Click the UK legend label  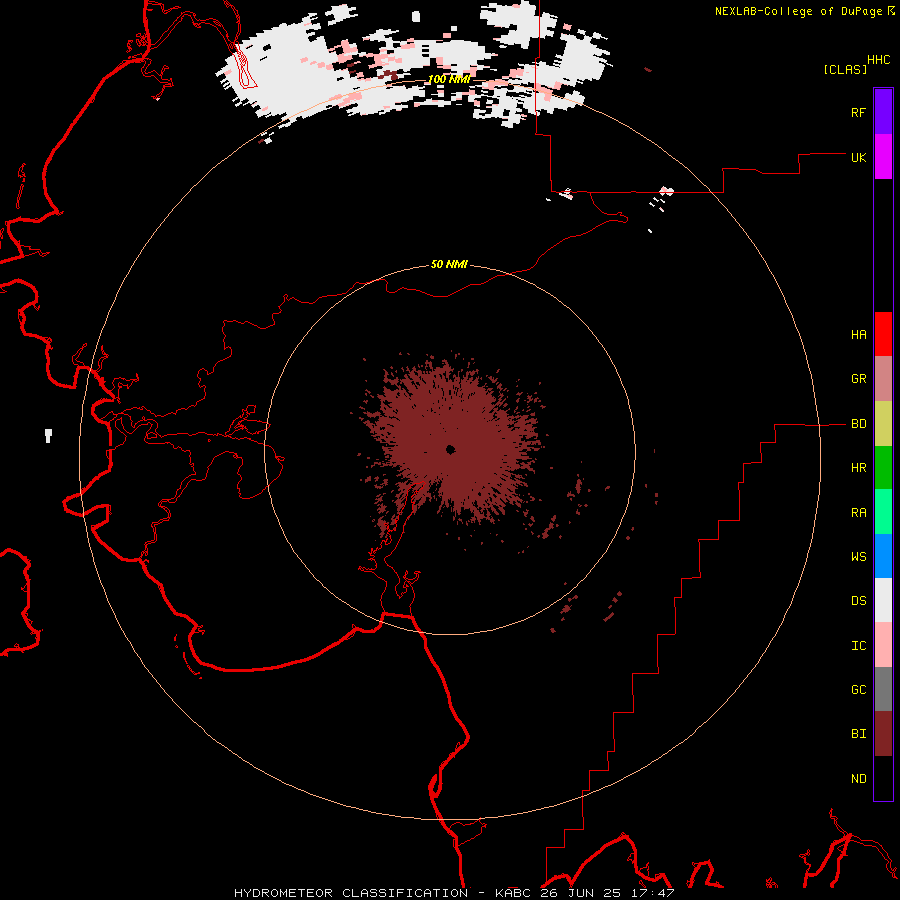coord(858,157)
